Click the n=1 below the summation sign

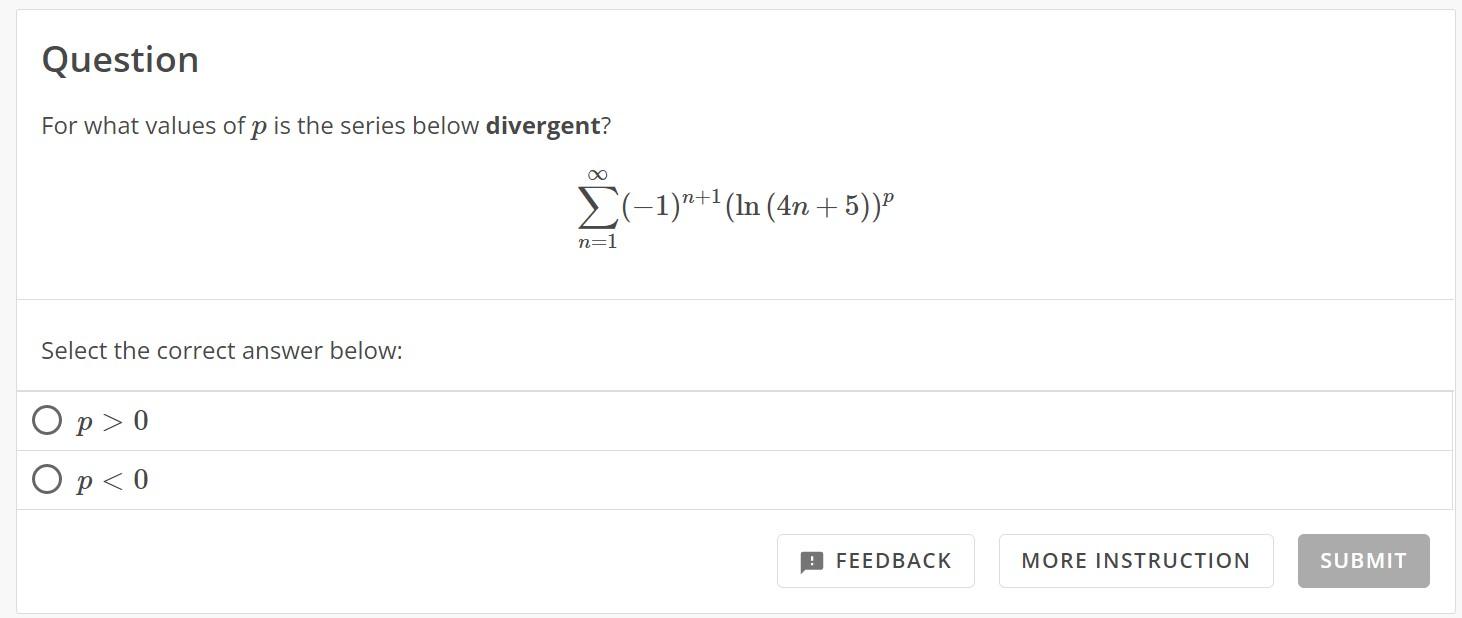pos(598,240)
